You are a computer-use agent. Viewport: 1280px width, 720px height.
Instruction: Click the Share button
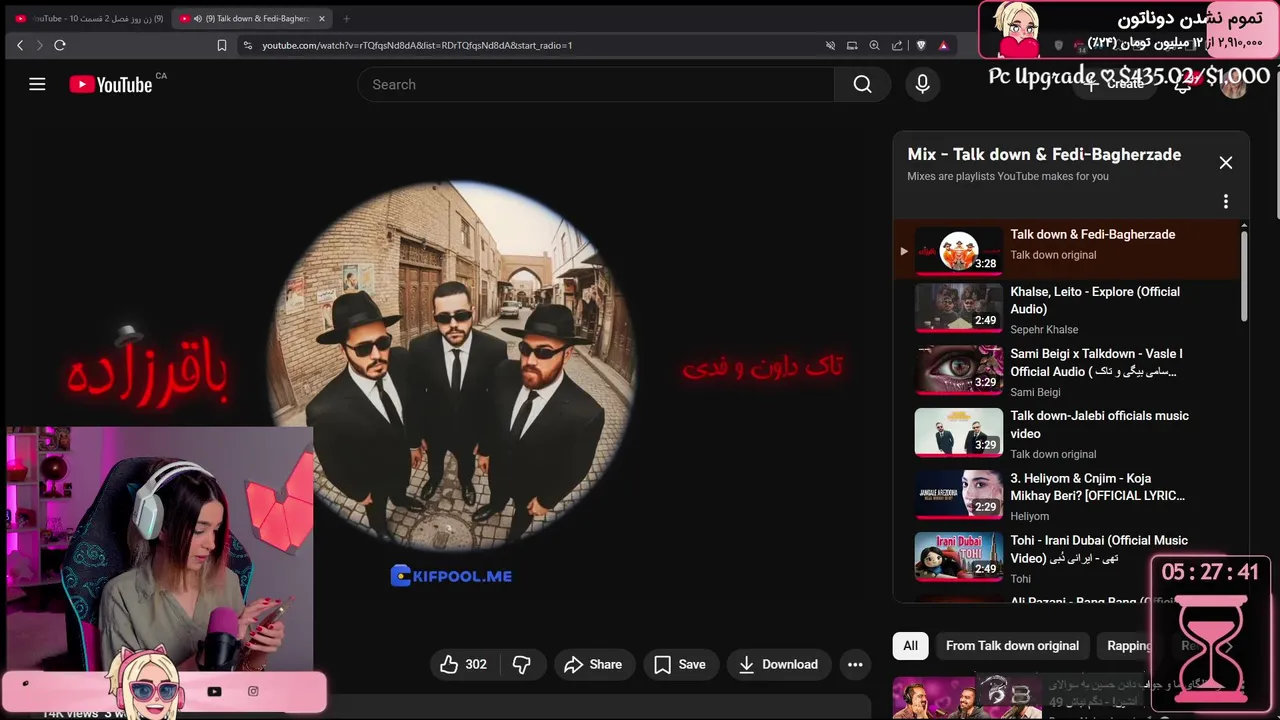pyautogui.click(x=593, y=664)
